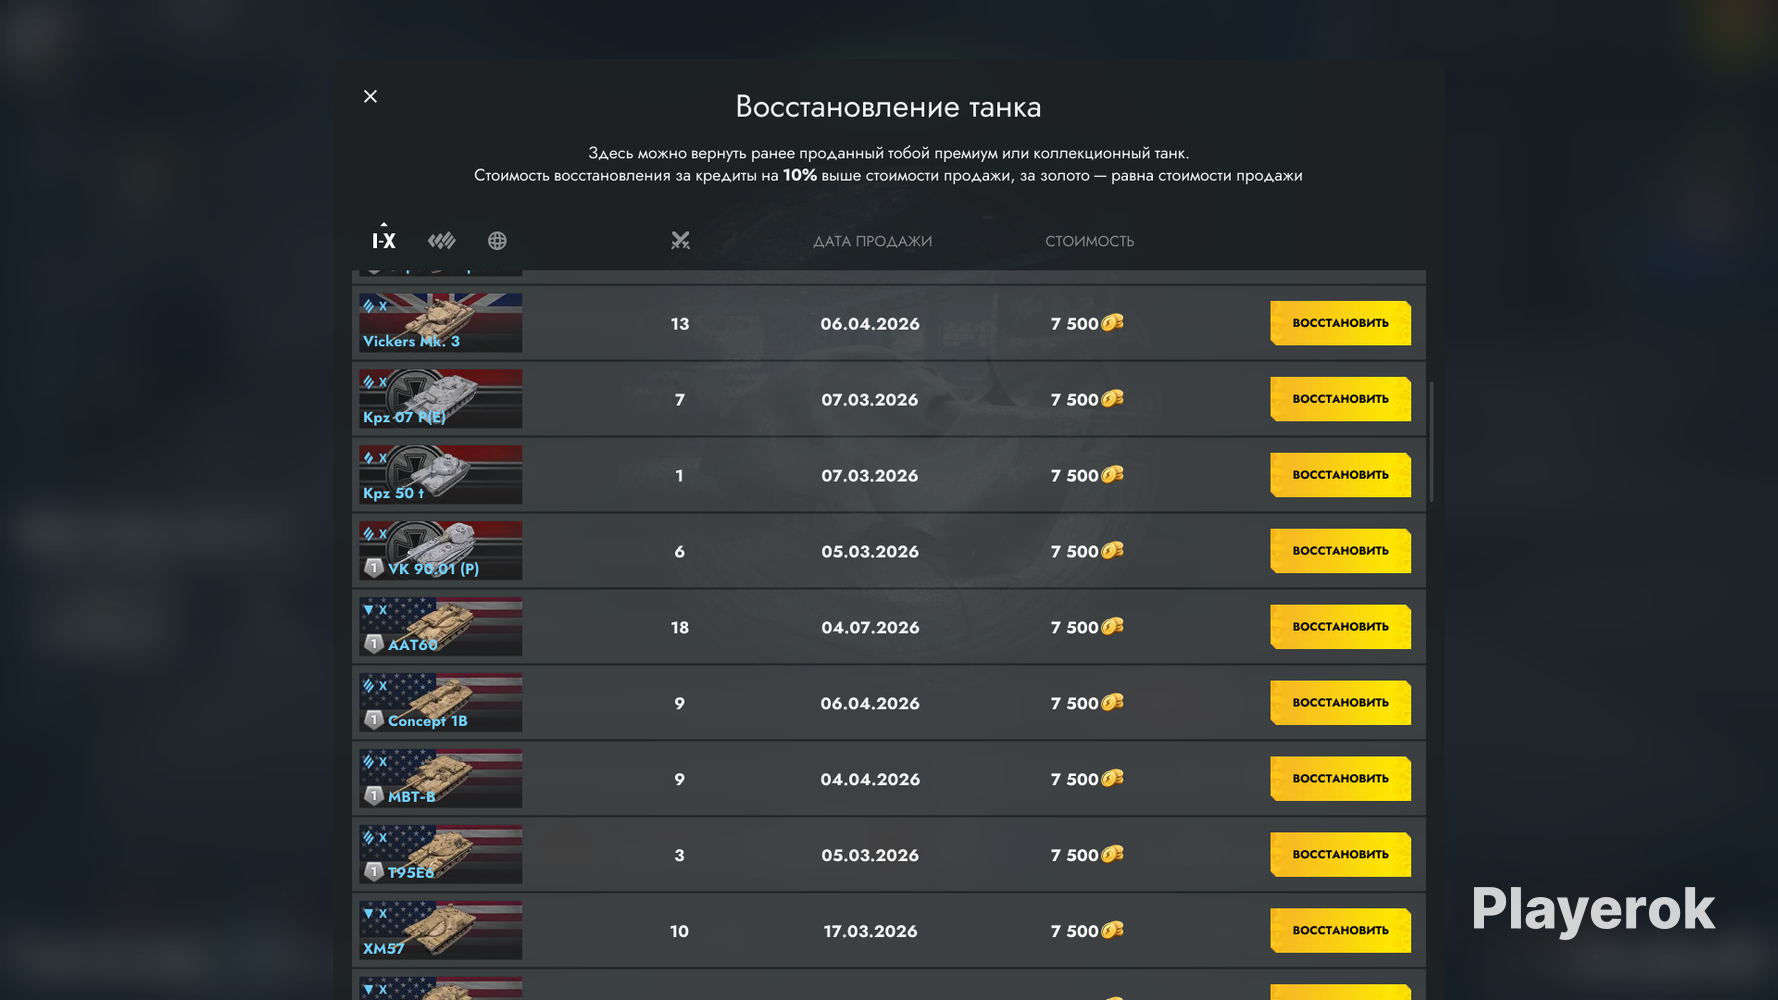Click the tank list vertical scrollbar
Screen dimensions: 1778x1000
coord(1431,441)
